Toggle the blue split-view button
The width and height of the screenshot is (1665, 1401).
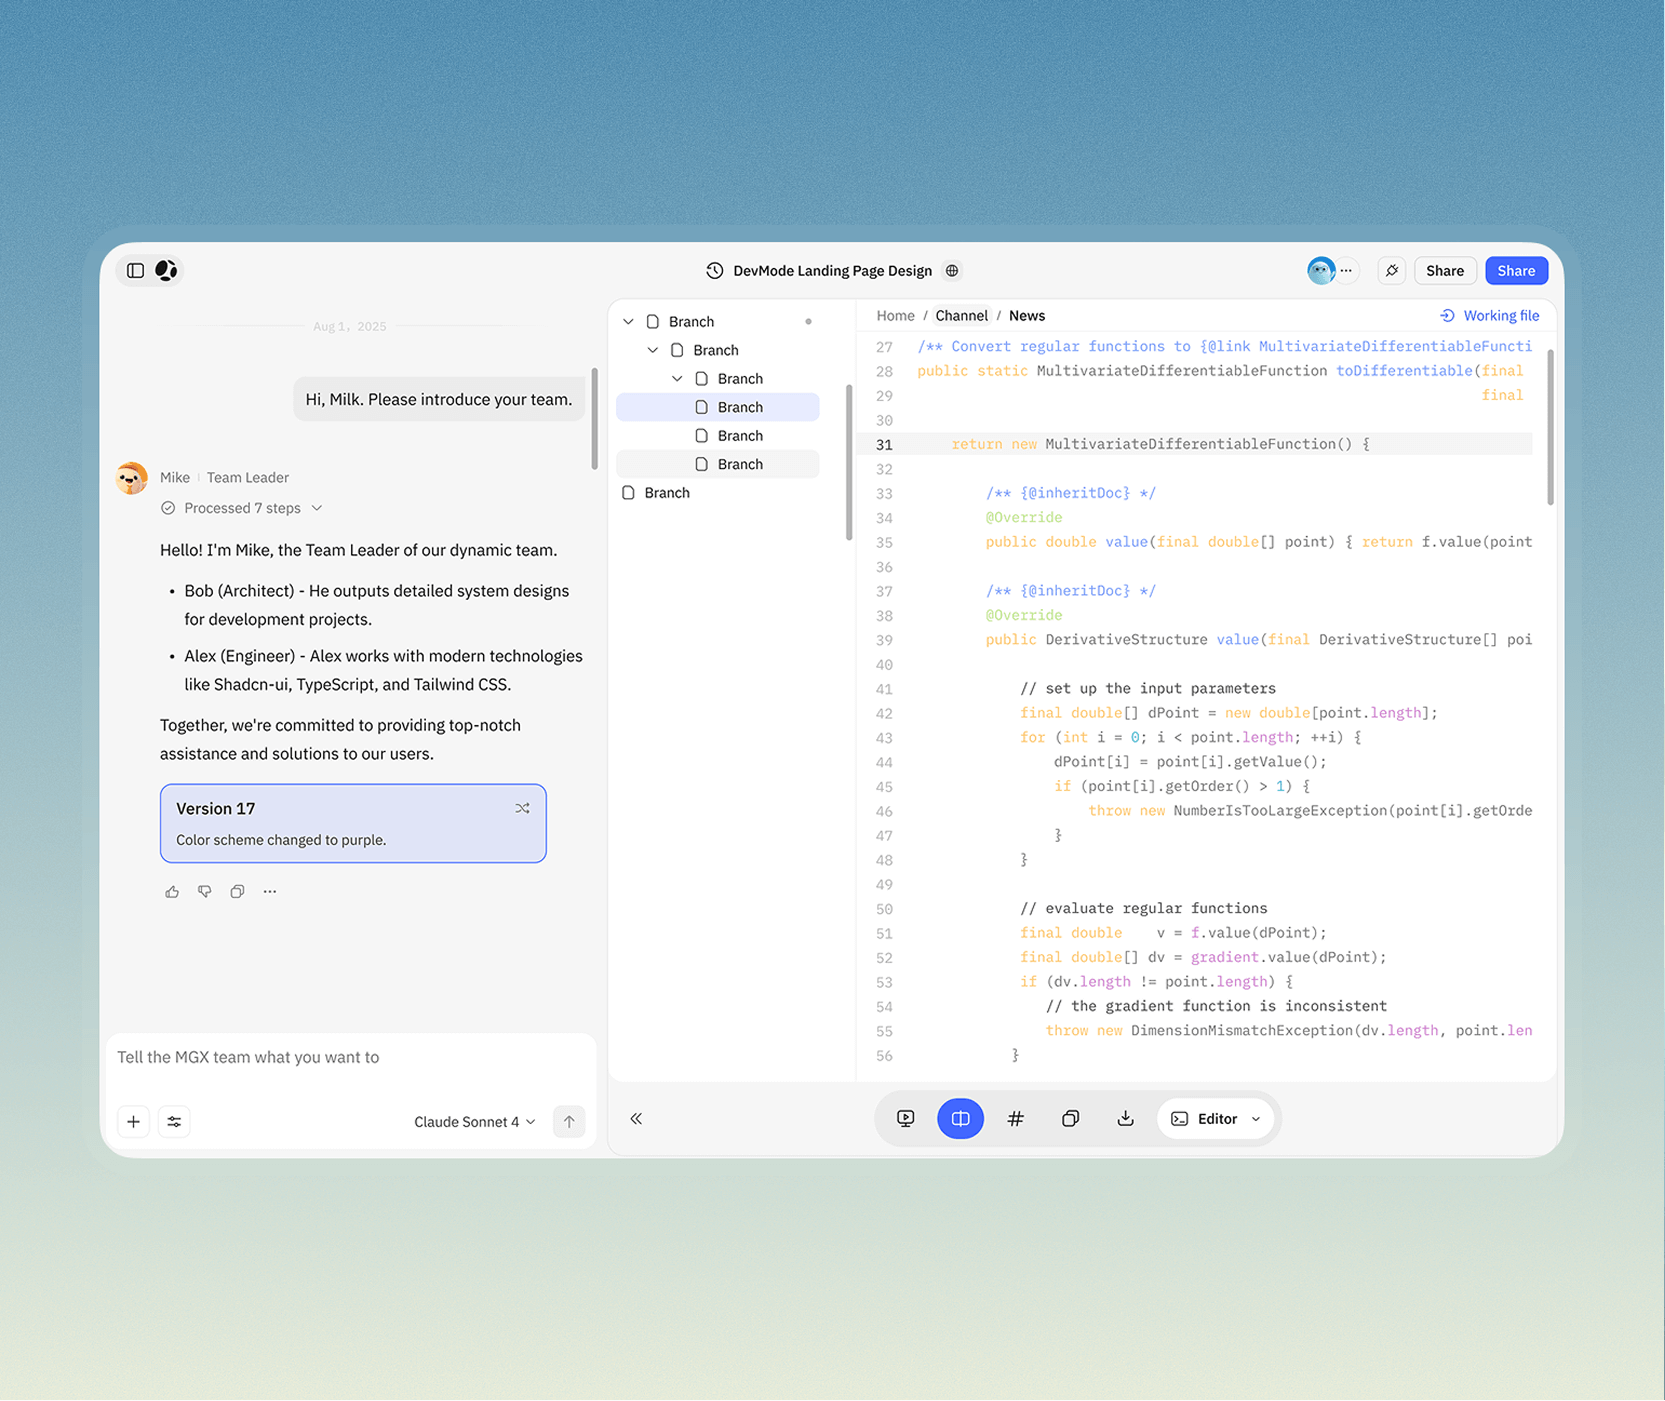click(960, 1119)
